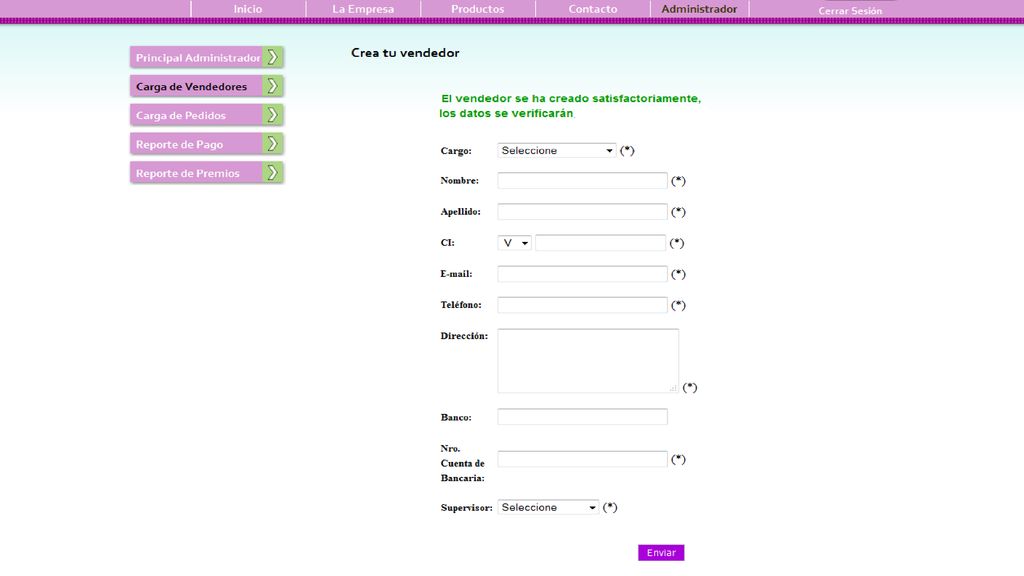The image size is (1024, 576).
Task: Click arrow icon beside Reporte de Pago
Action: click(x=273, y=144)
